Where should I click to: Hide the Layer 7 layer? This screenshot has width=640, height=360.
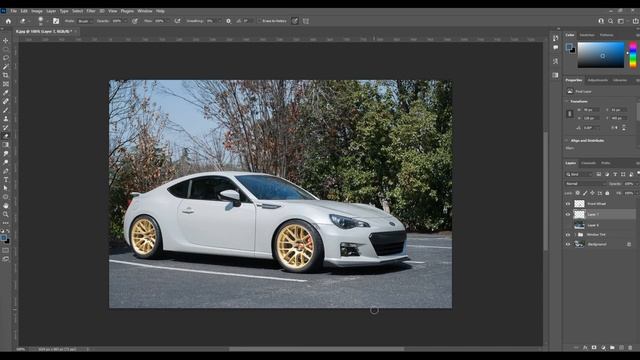[x=568, y=214]
